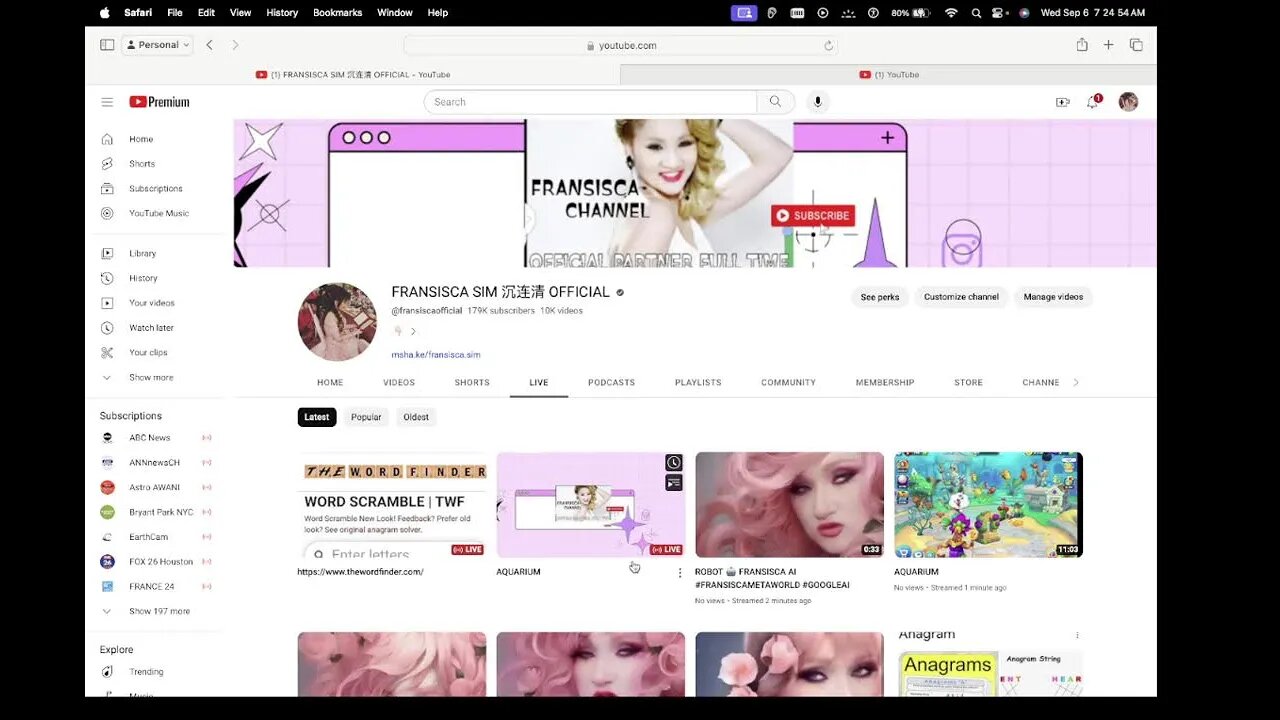The width and height of the screenshot is (1280, 720).
Task: Expand the channel description chevron
Action: pos(413,332)
